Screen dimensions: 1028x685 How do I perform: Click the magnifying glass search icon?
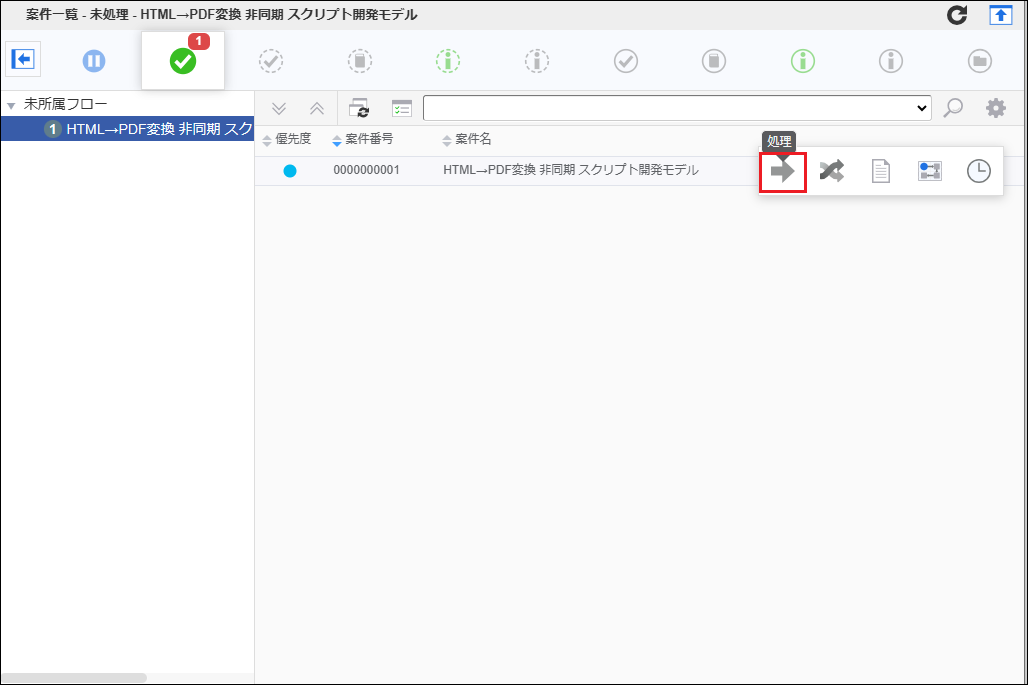pos(953,108)
